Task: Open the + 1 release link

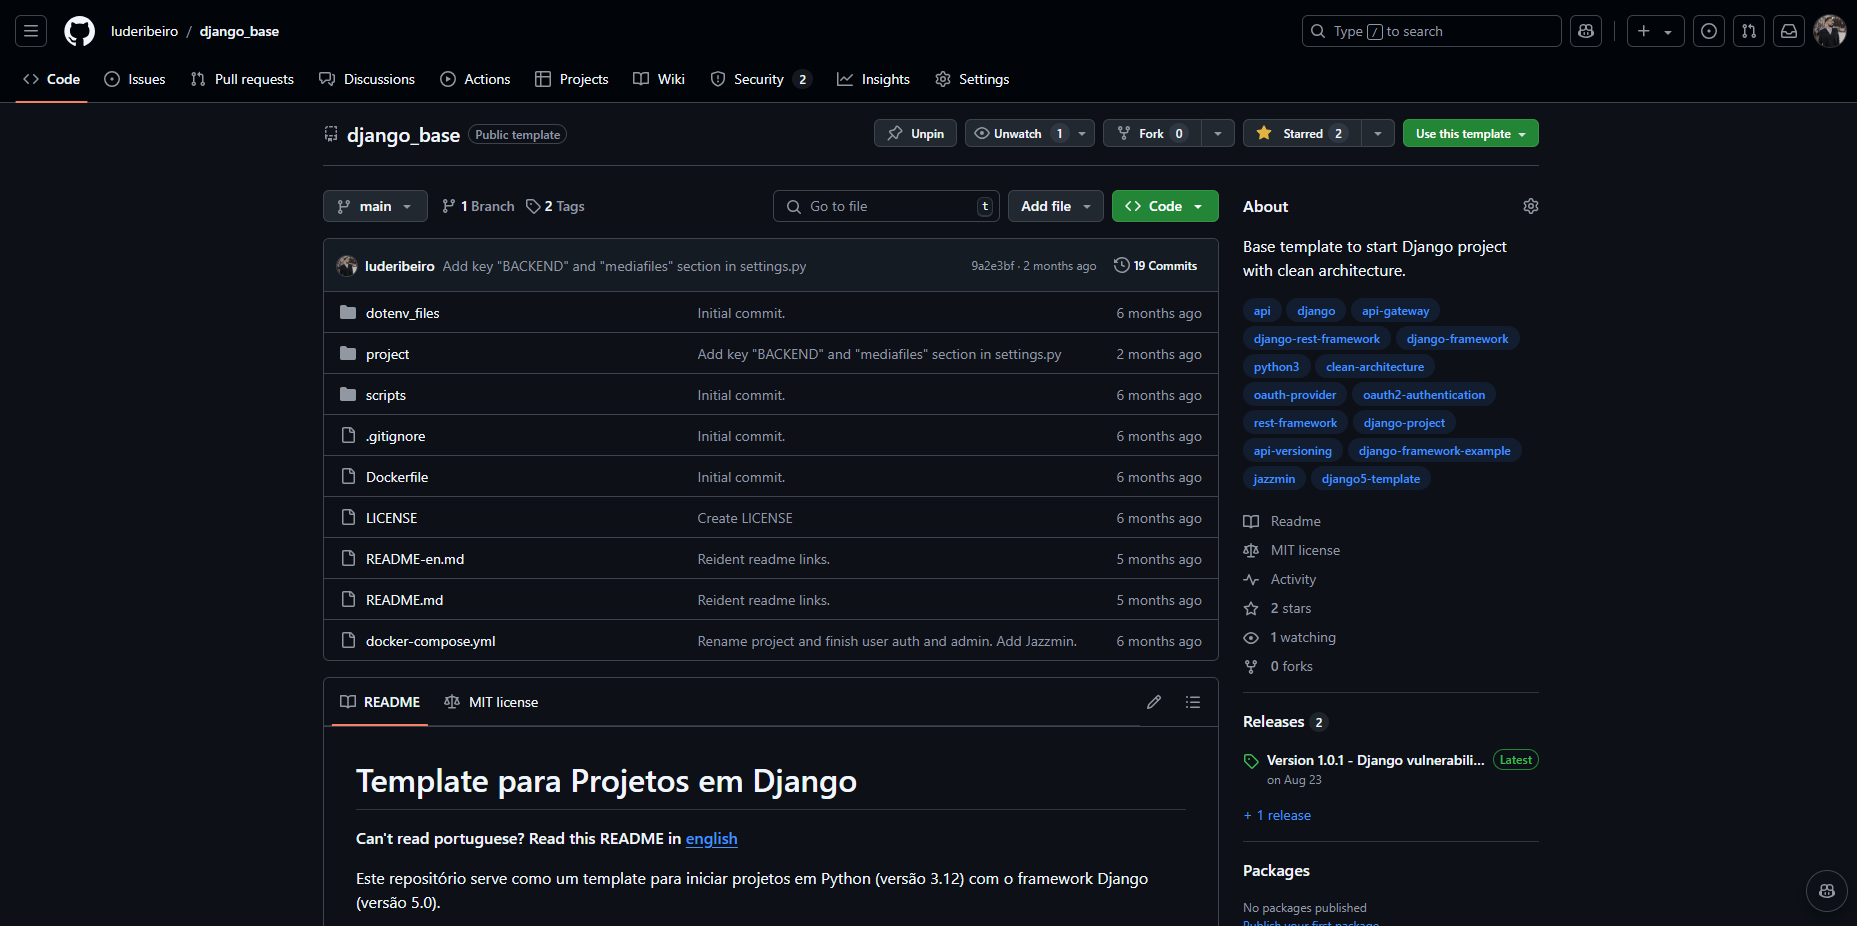Action: click(1277, 815)
